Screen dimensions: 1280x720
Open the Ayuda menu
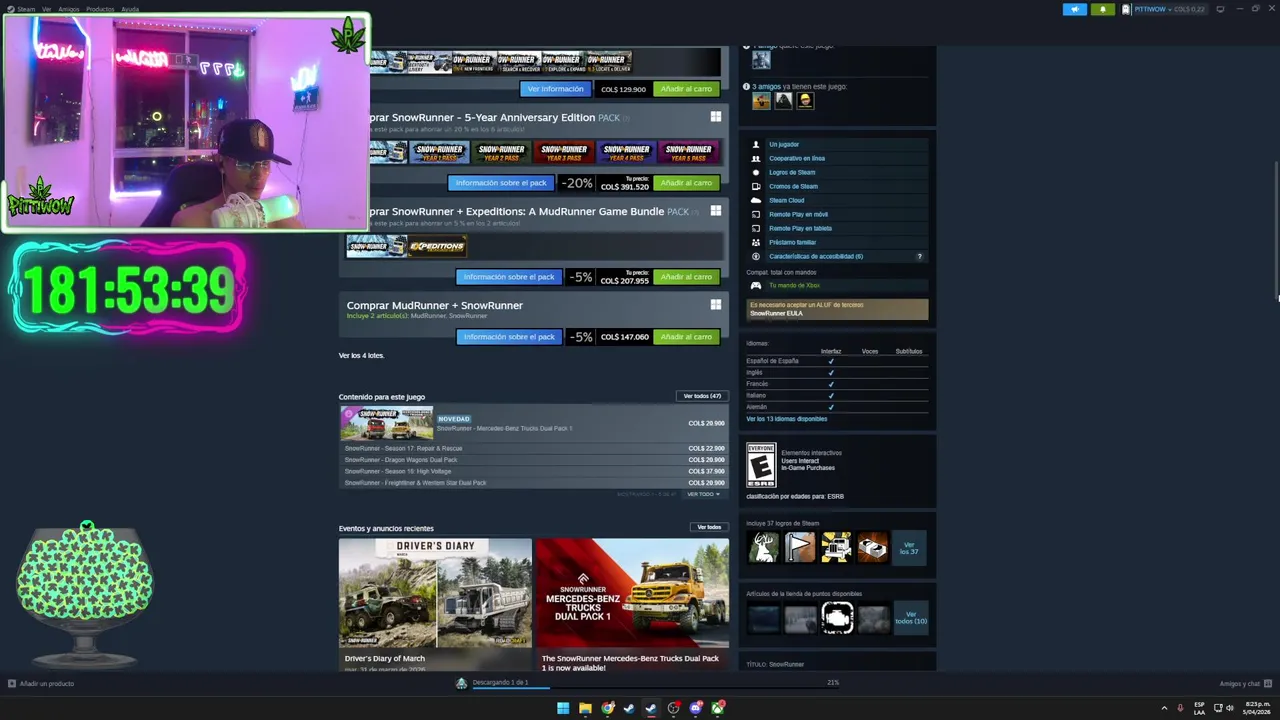tap(130, 9)
